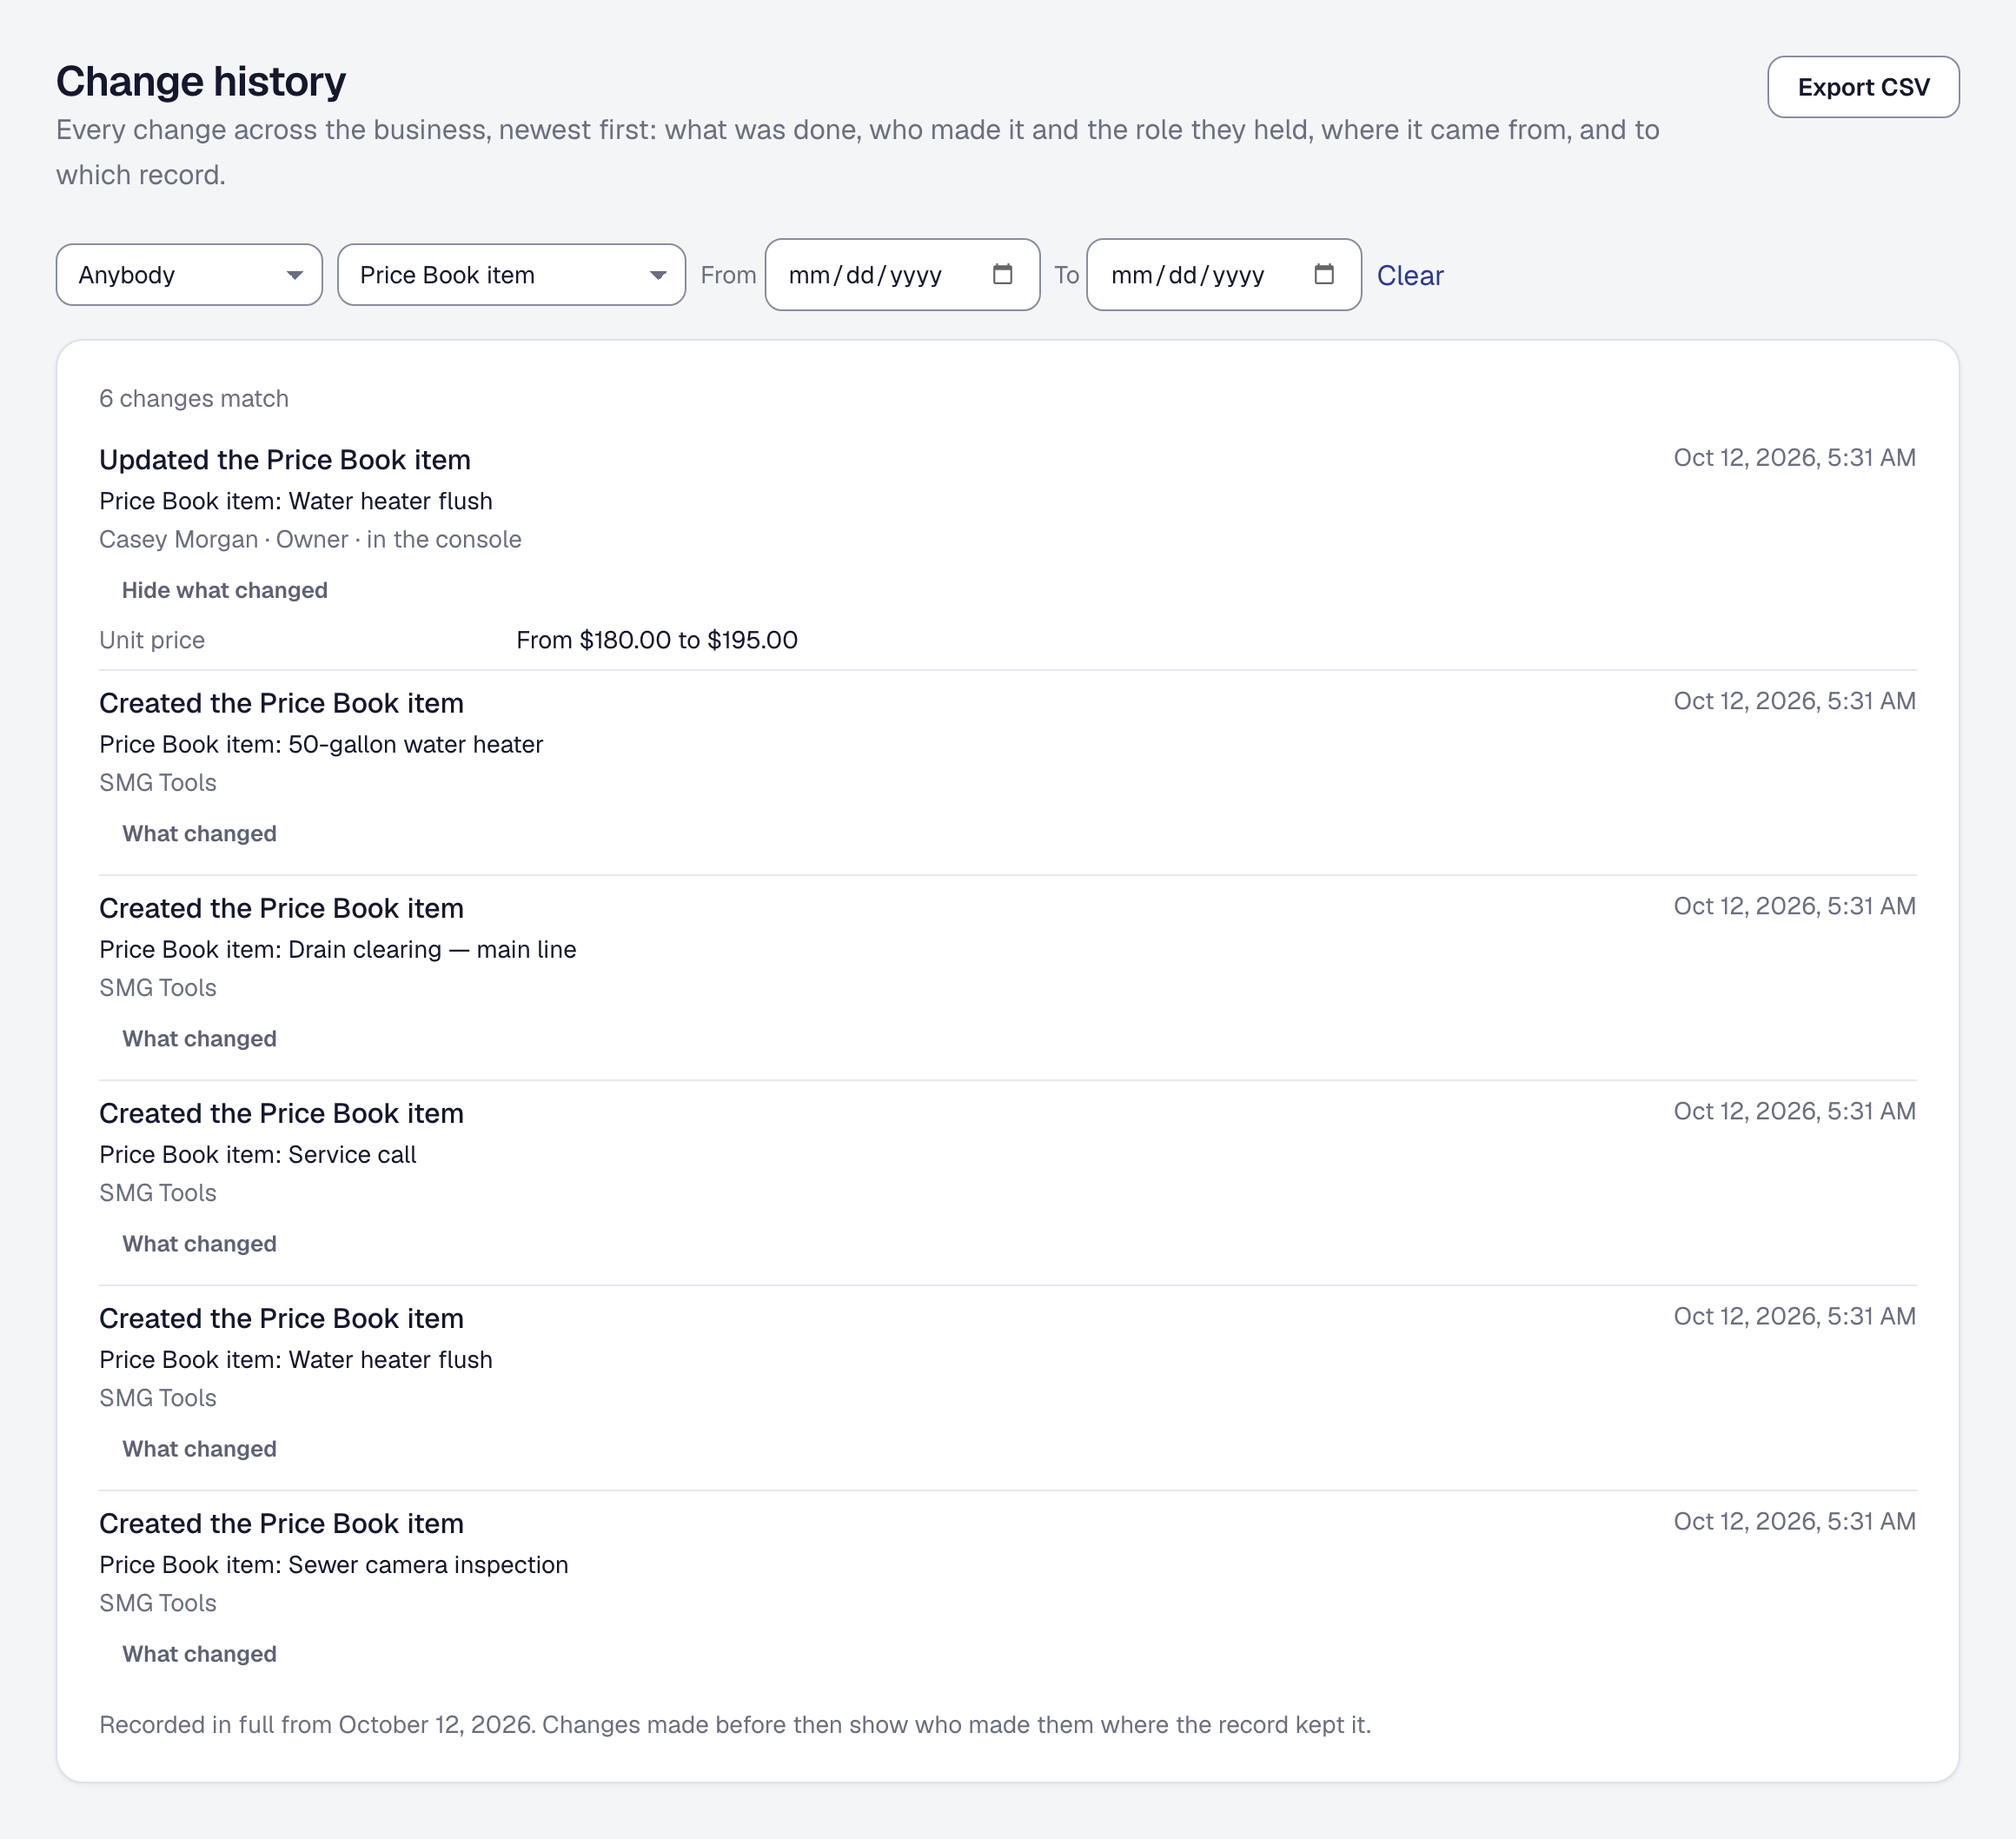Select the Updated the Price Book item heading

pos(285,459)
